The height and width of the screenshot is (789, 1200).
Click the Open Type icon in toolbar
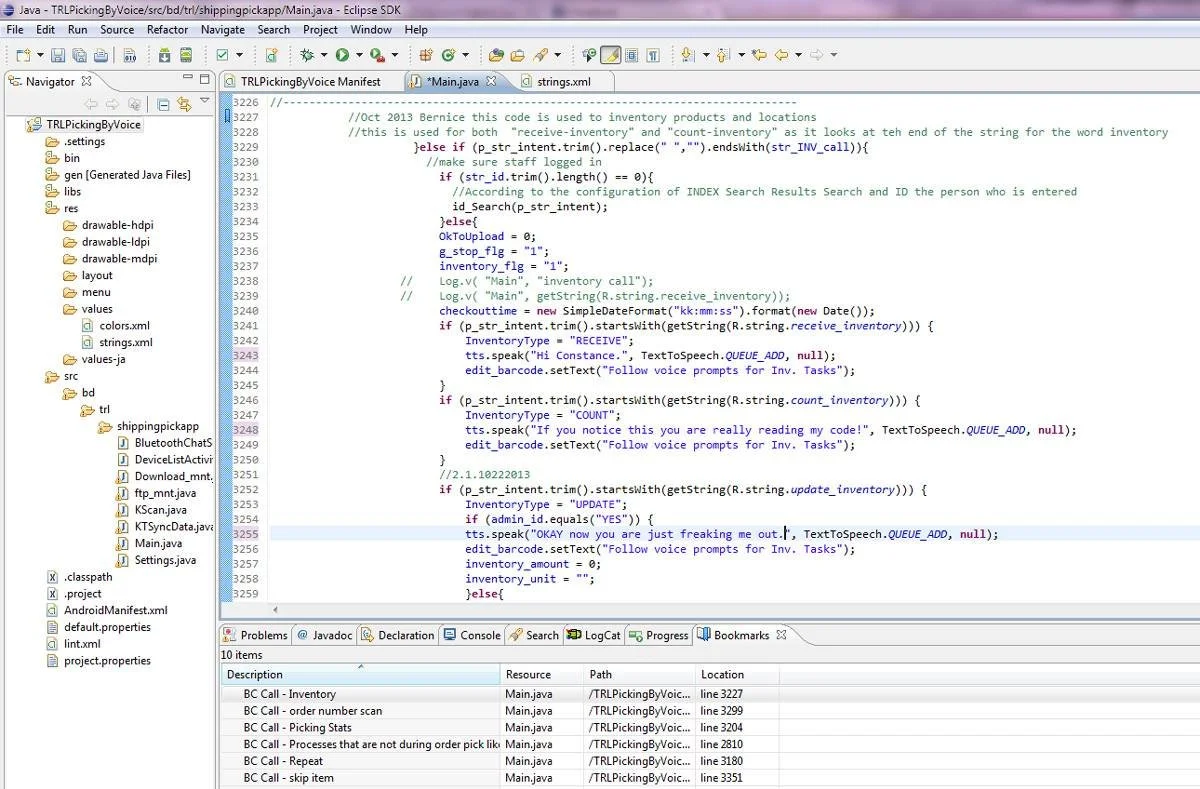point(495,56)
